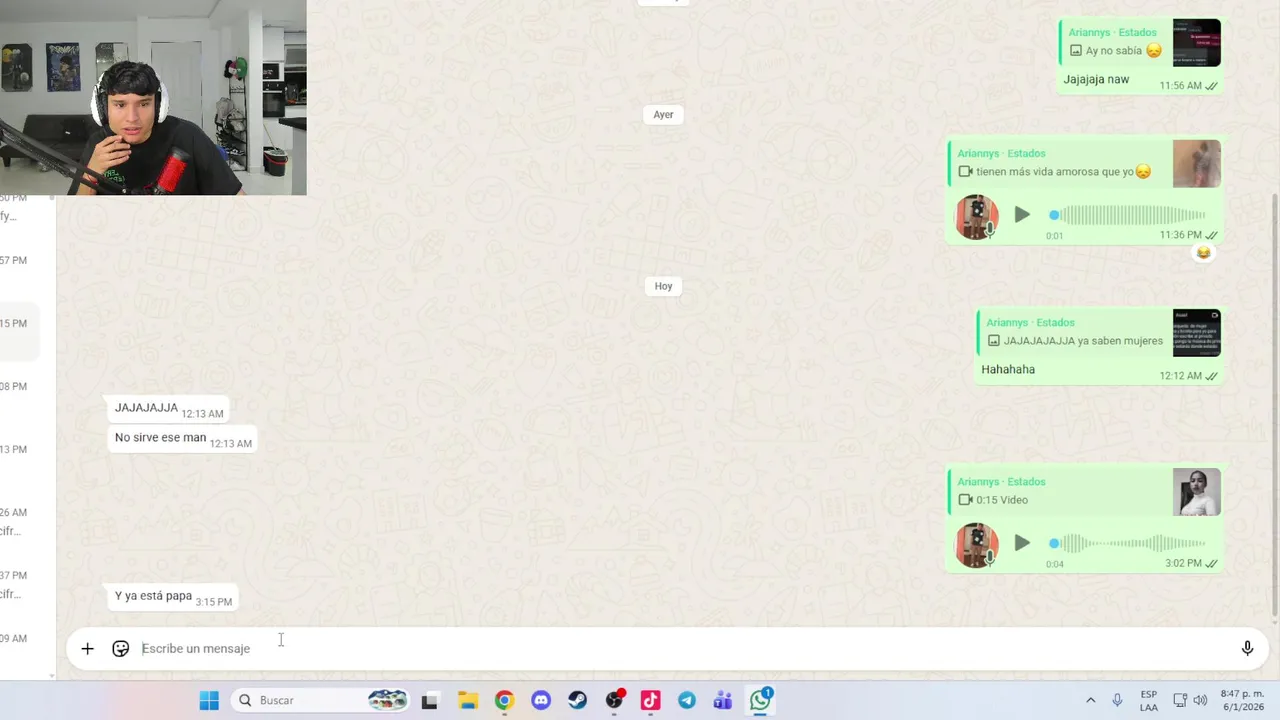This screenshot has width=1280, height=720.
Task: Play the 0:01 voice message
Action: [x=1021, y=215]
